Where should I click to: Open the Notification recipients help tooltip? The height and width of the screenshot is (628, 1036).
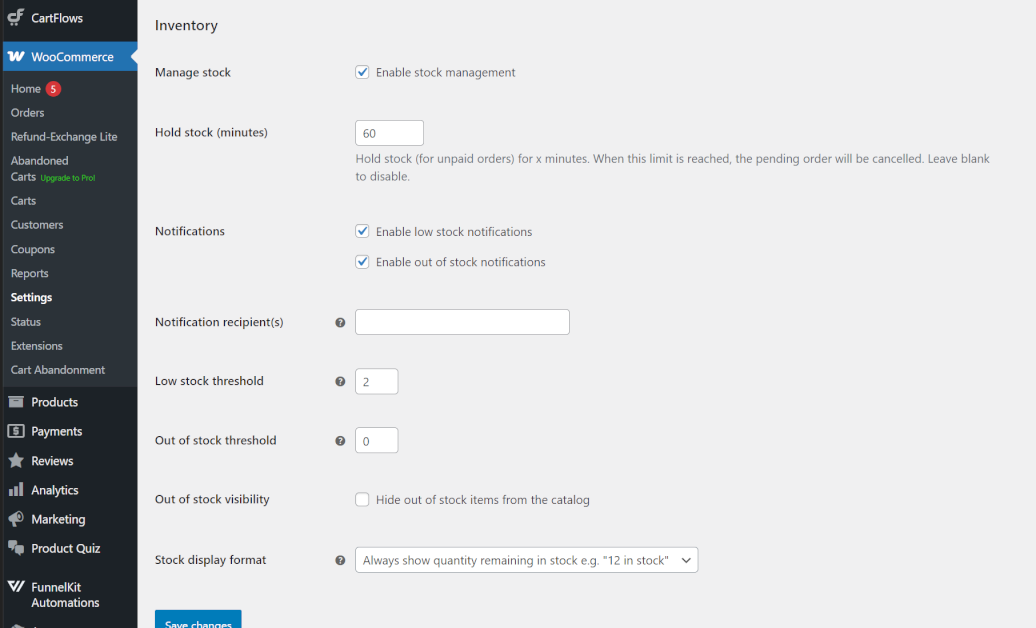click(x=340, y=322)
